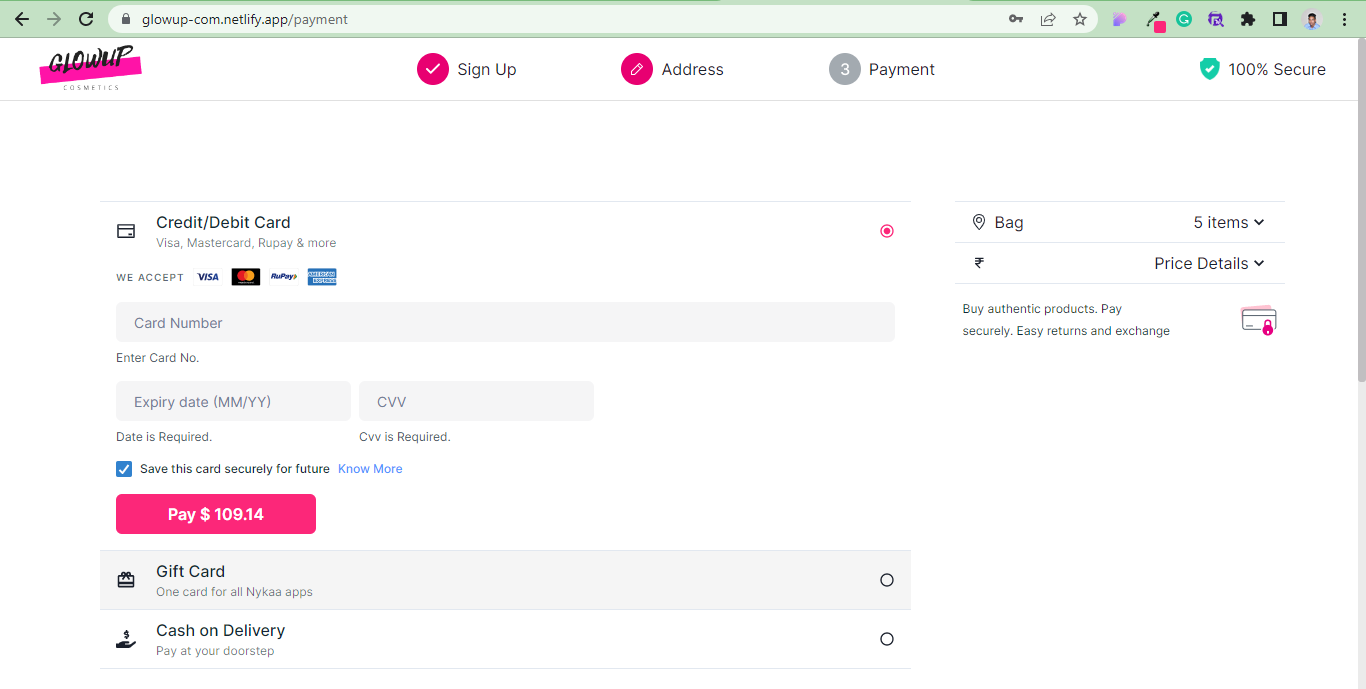This screenshot has height=689, width=1366.
Task: Click the Payment step number 3 circle
Action: [845, 69]
